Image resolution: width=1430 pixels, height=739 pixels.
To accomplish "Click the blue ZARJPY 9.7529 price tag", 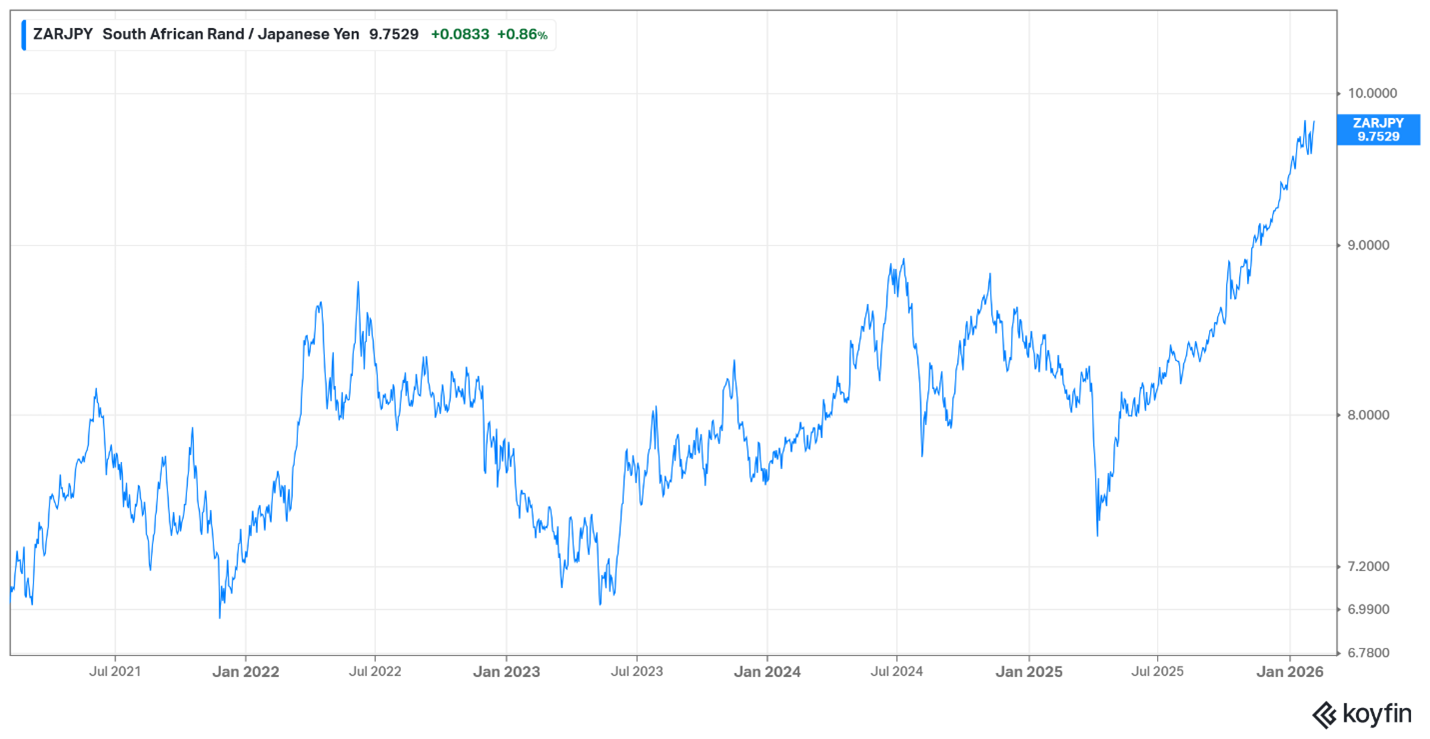I will (1378, 130).
